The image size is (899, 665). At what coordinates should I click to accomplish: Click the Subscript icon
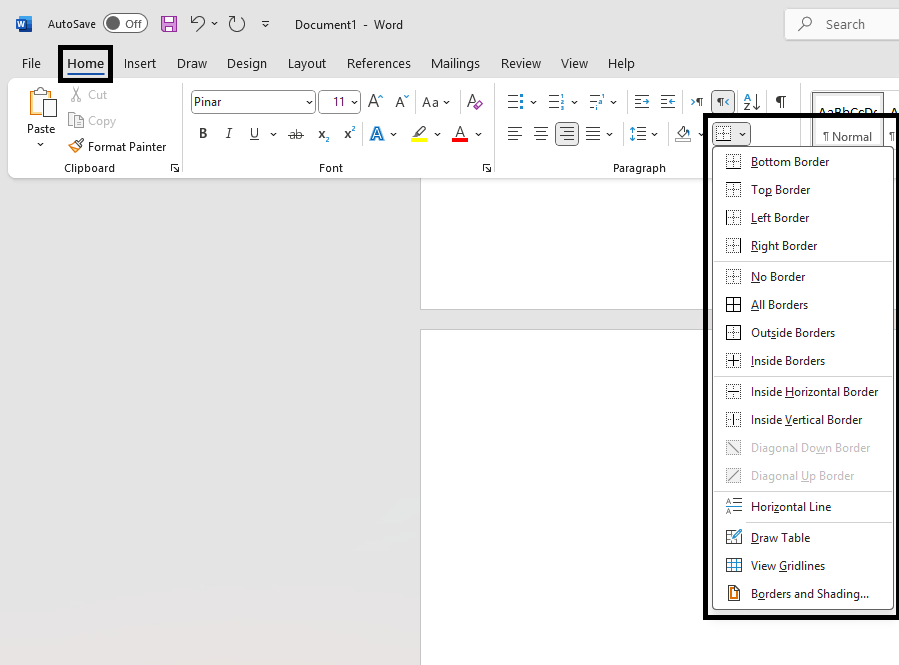pos(323,134)
